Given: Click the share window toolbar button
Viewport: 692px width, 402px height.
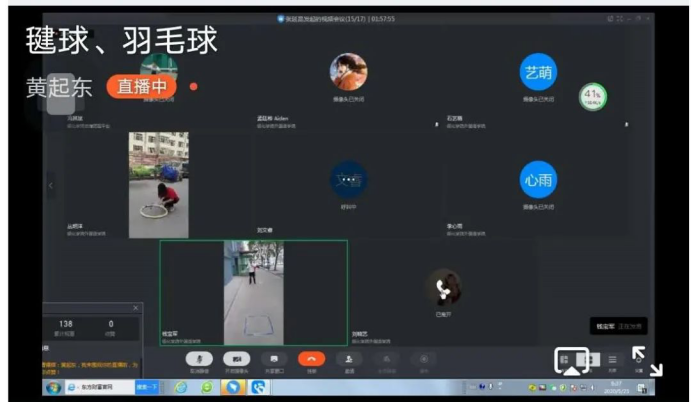Looking at the screenshot, I should click(x=273, y=359).
